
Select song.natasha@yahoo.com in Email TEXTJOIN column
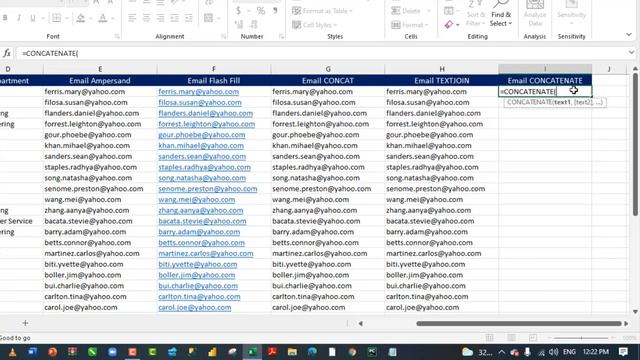(442, 178)
